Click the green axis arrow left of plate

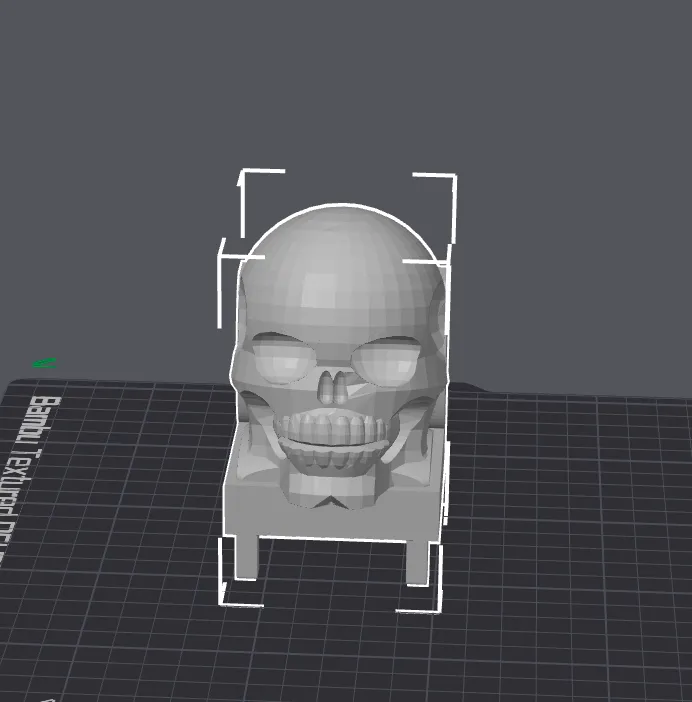[x=45, y=363]
